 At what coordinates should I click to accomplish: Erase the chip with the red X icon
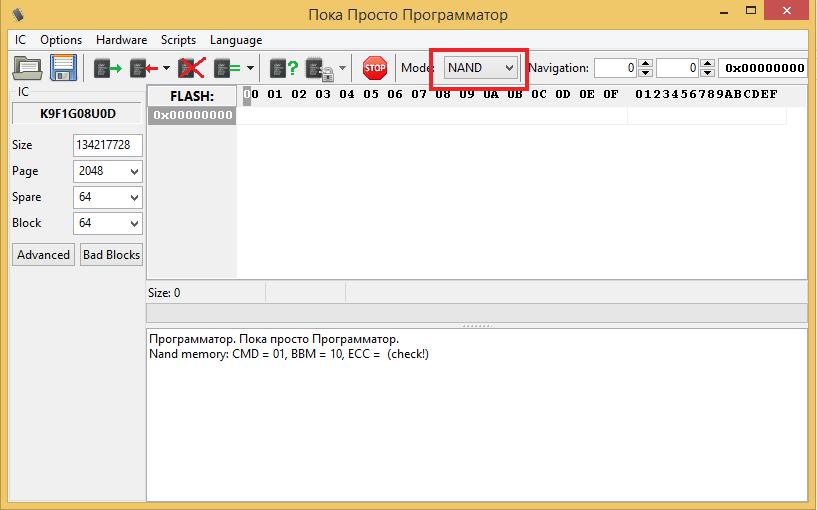point(191,68)
